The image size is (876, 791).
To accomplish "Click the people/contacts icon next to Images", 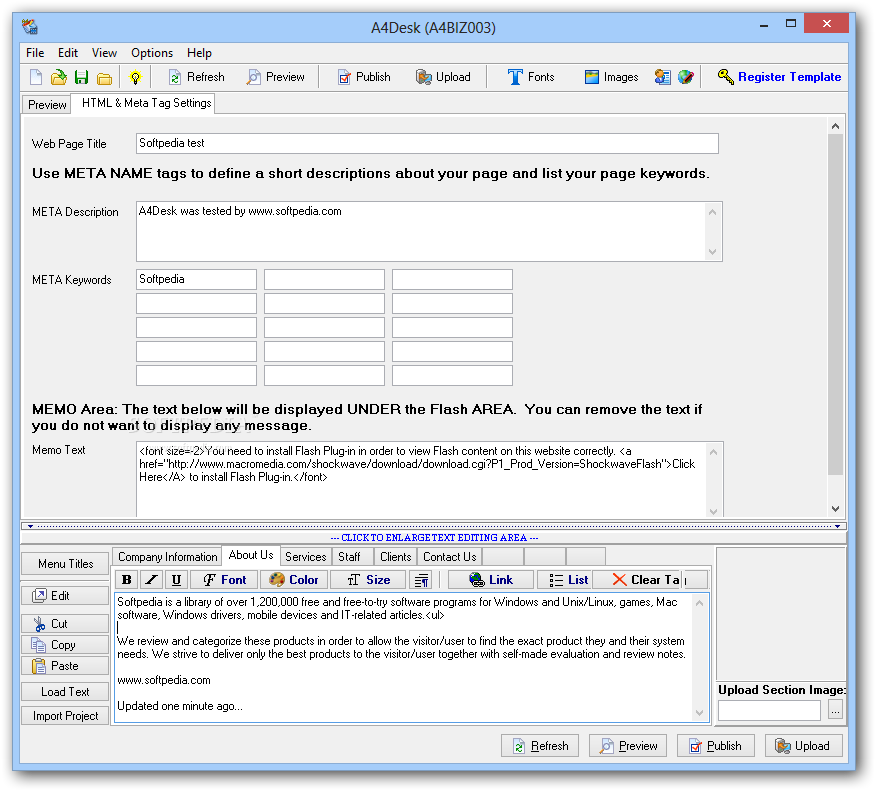I will coord(663,77).
